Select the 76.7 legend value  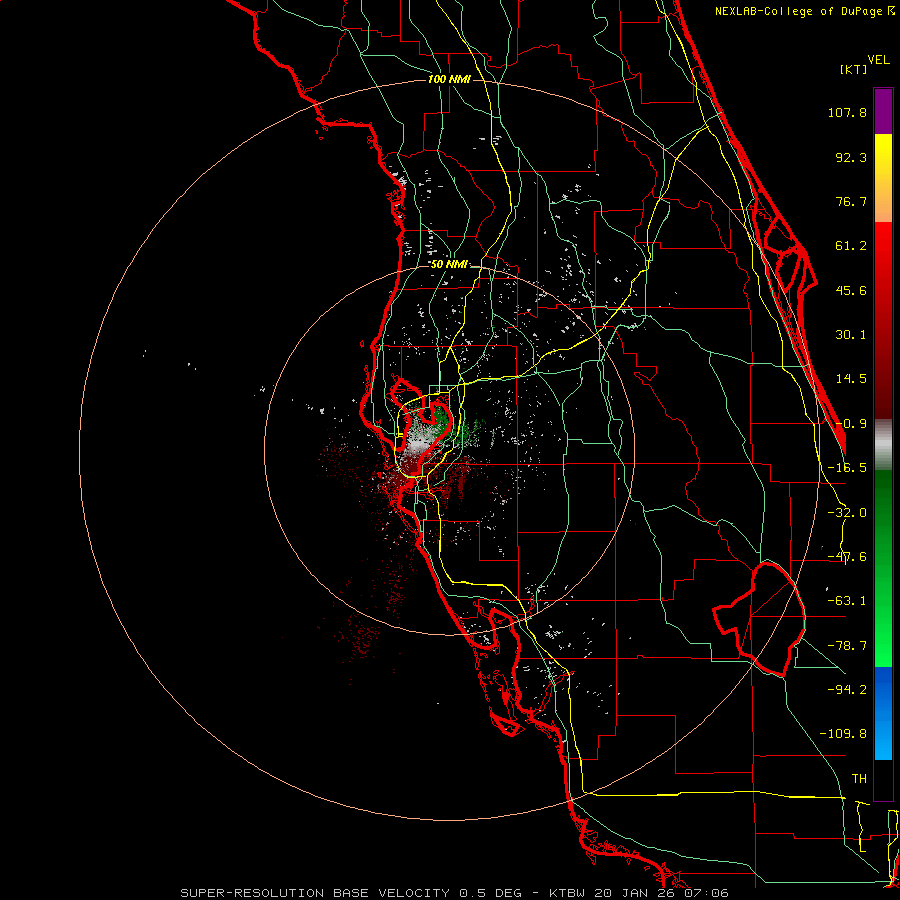(851, 201)
